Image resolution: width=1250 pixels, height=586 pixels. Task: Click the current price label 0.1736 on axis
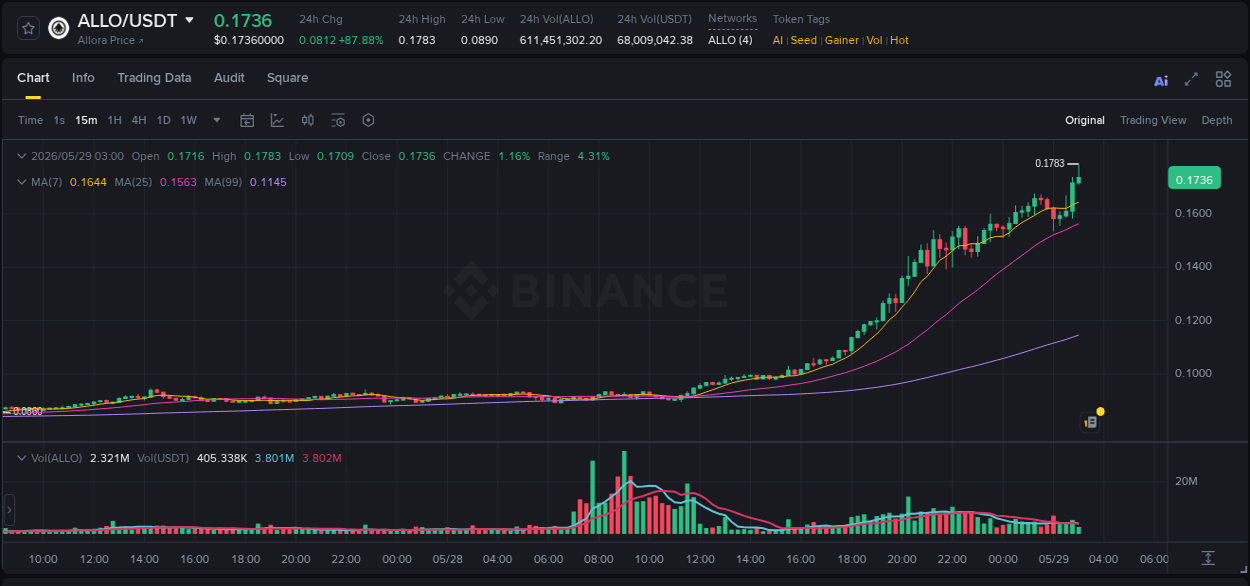tap(1194, 179)
